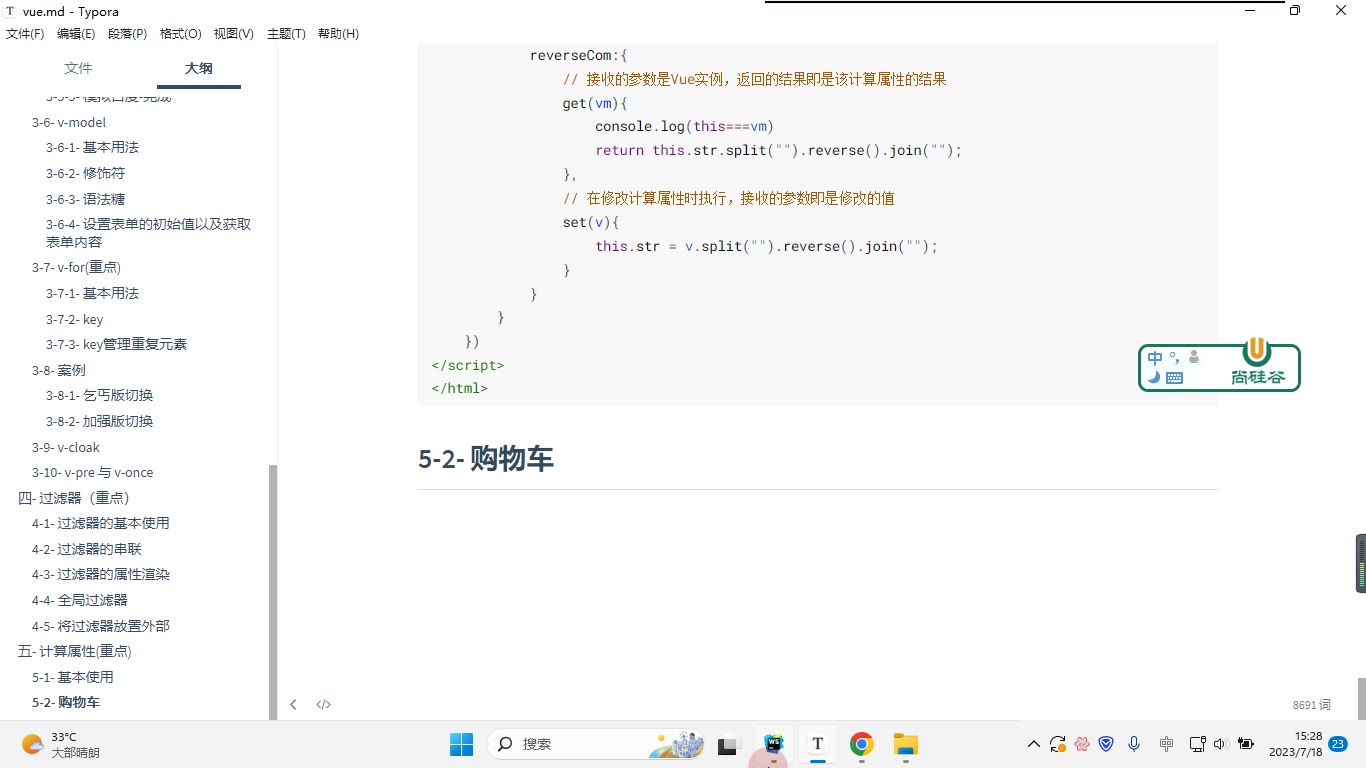This screenshot has height=768, width=1366.
Task: Click the red flower tray icon
Action: click(1082, 744)
